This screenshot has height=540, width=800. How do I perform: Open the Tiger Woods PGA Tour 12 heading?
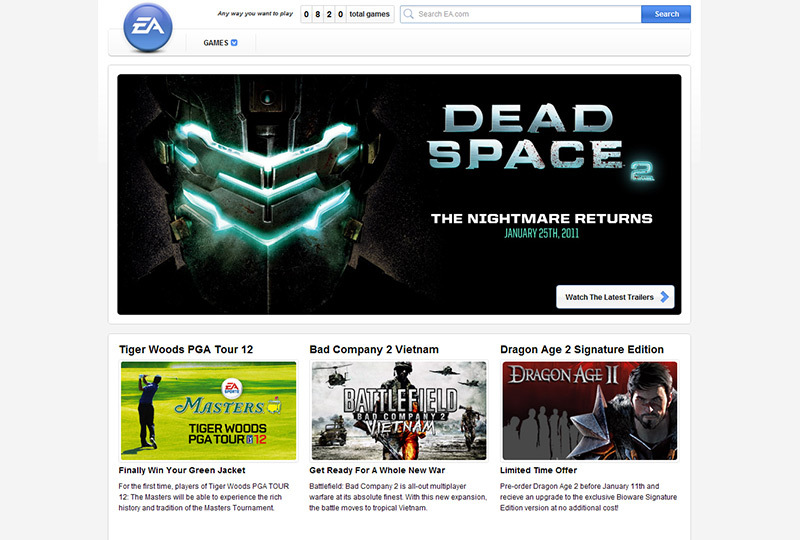click(186, 350)
